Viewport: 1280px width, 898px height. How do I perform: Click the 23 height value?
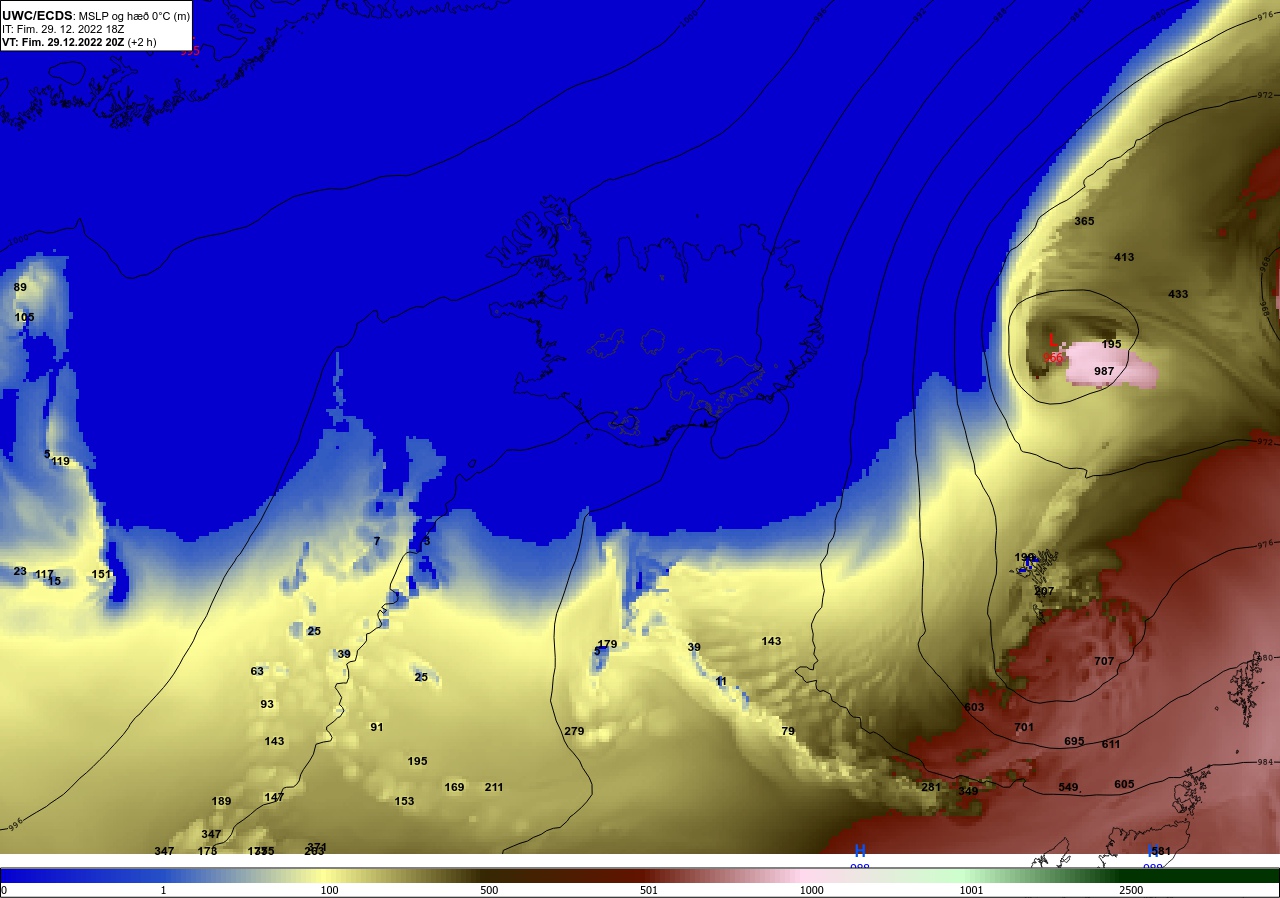[x=20, y=571]
